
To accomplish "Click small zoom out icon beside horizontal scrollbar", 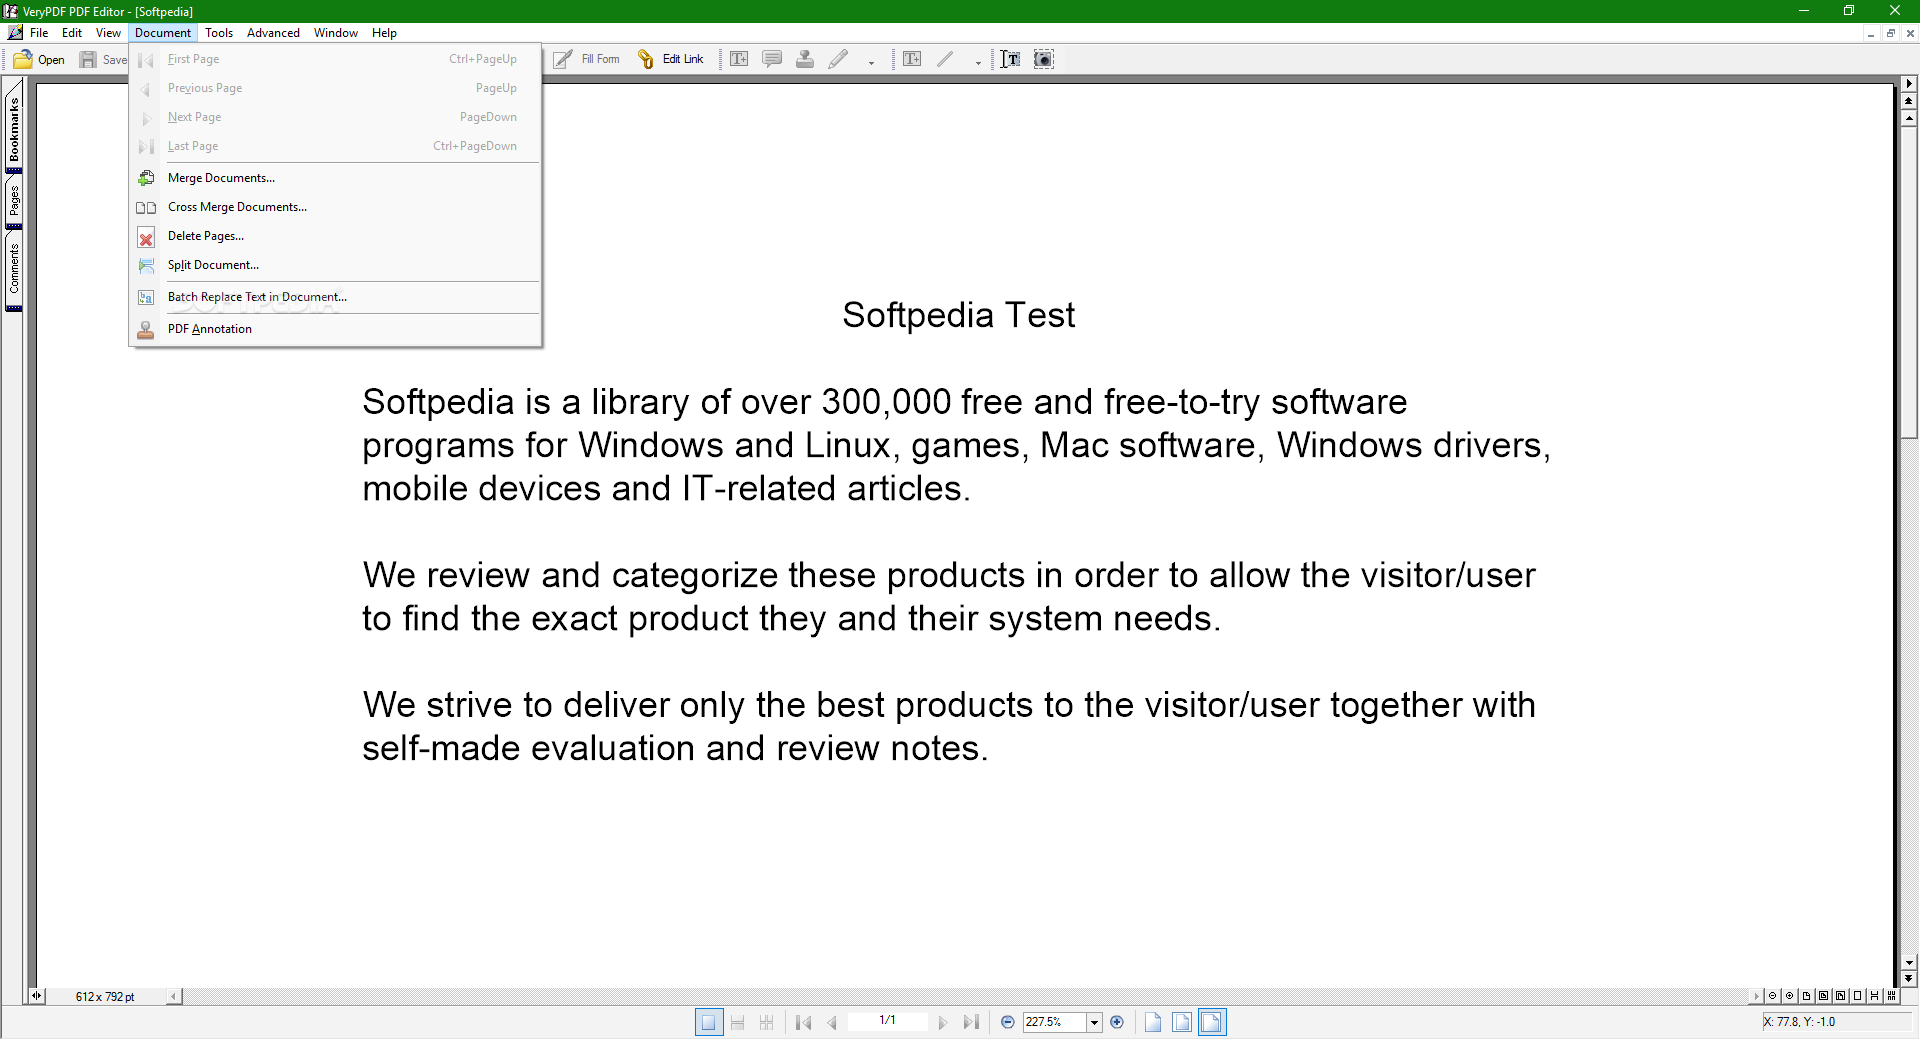I will [x=1772, y=996].
